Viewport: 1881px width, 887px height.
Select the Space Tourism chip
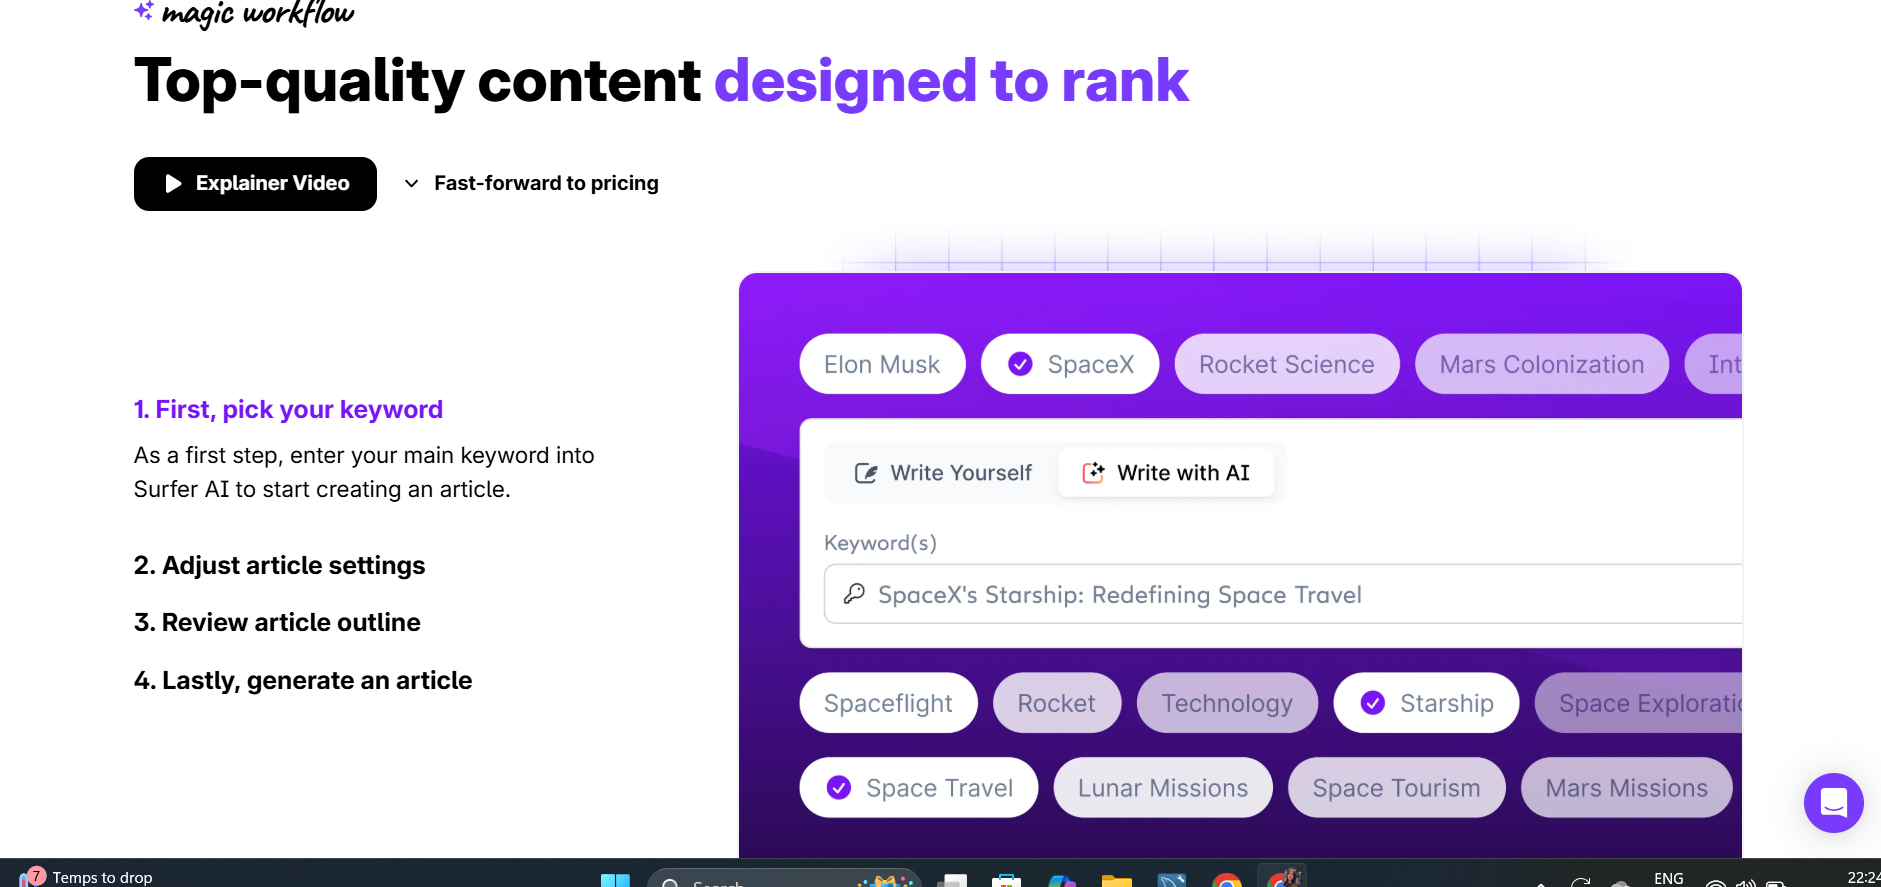coord(1396,788)
